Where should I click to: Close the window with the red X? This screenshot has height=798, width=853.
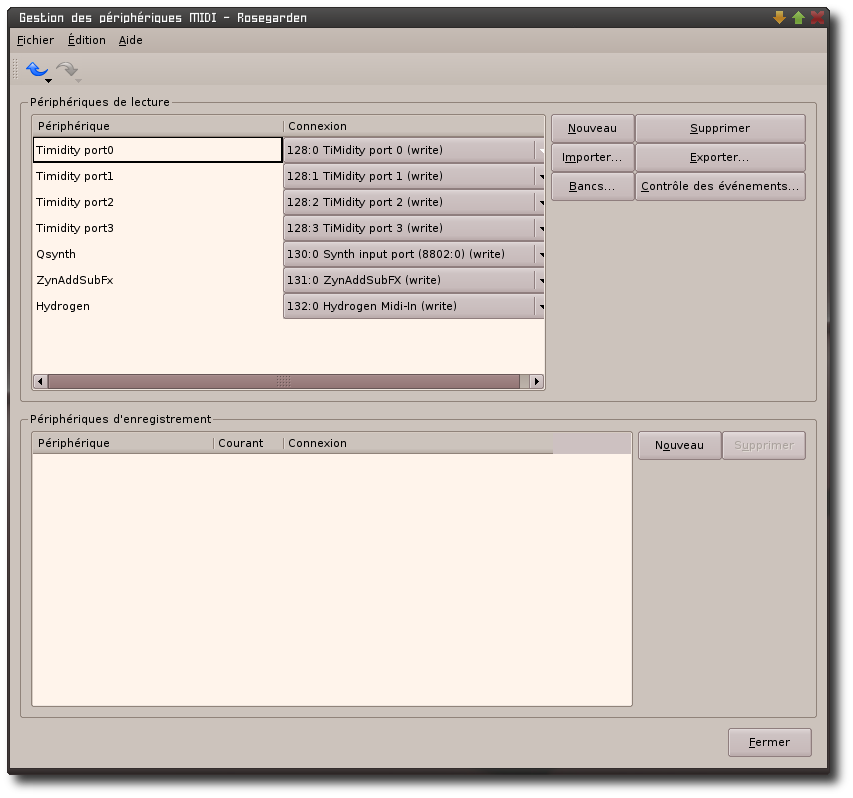817,17
